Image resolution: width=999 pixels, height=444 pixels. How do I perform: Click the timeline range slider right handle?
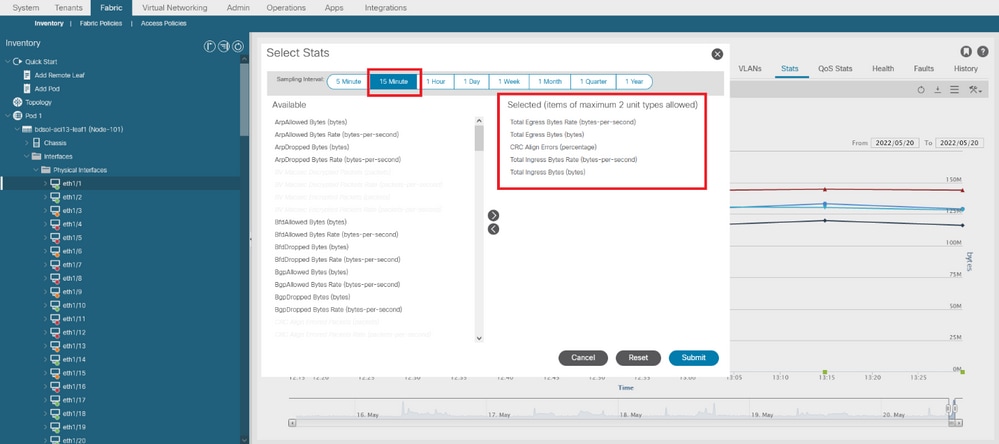point(954,409)
